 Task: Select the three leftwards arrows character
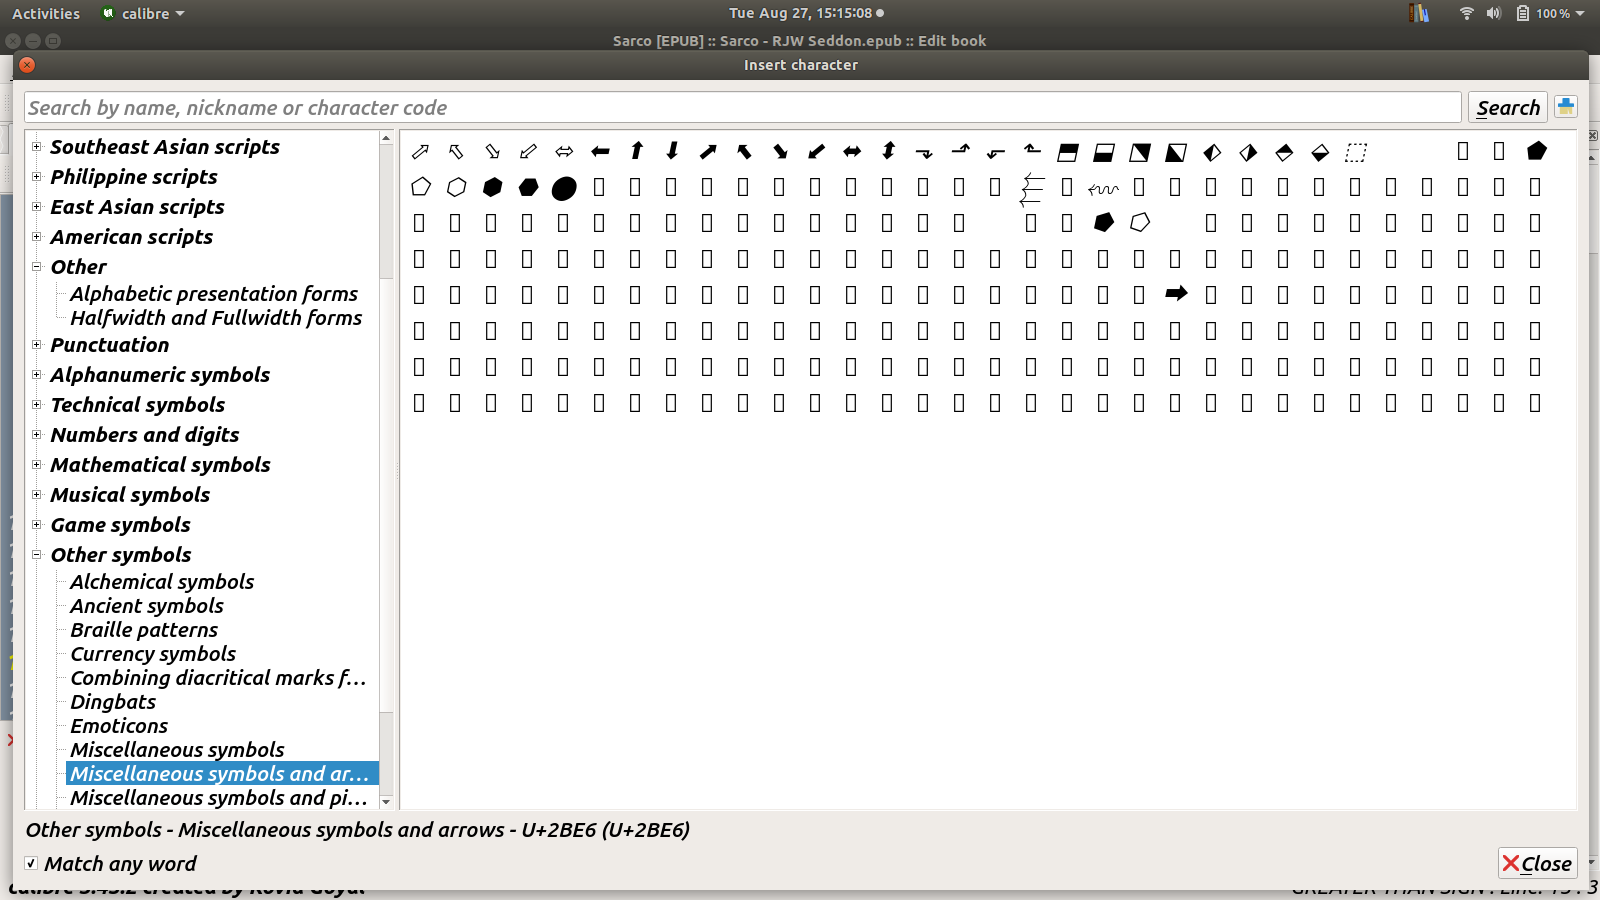pos(1032,188)
